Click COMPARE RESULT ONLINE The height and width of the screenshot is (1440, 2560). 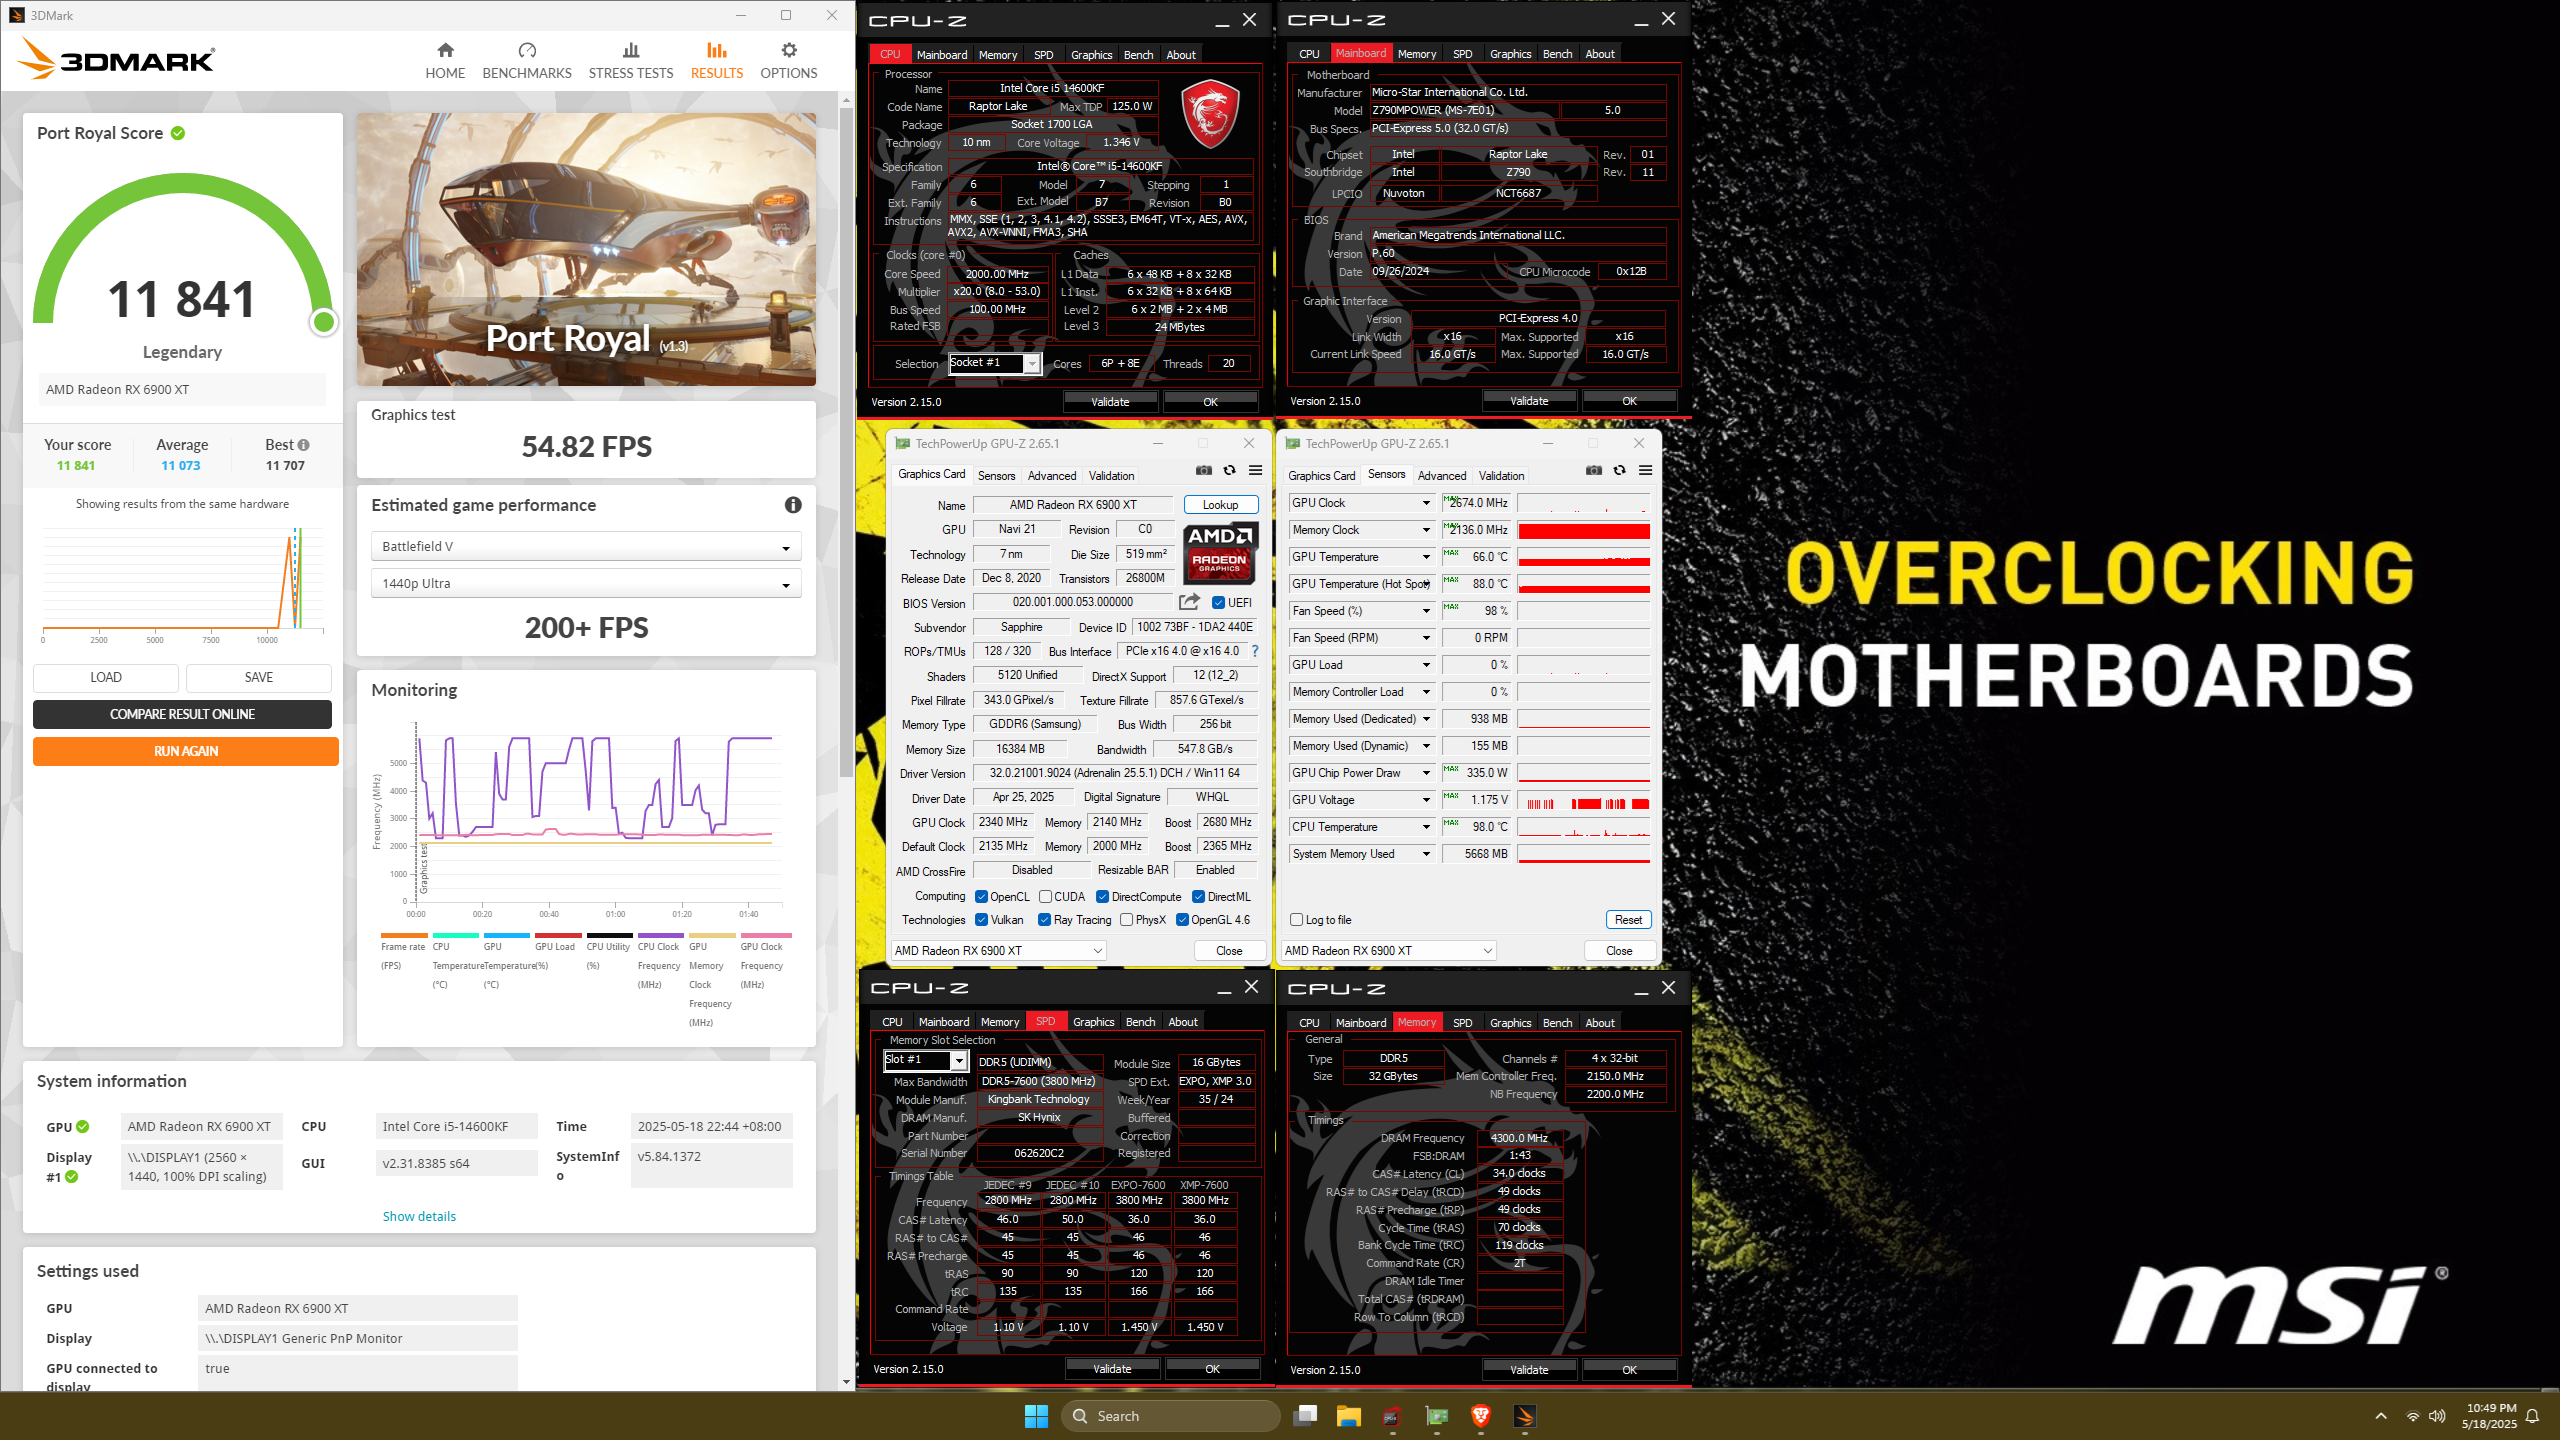coord(182,715)
